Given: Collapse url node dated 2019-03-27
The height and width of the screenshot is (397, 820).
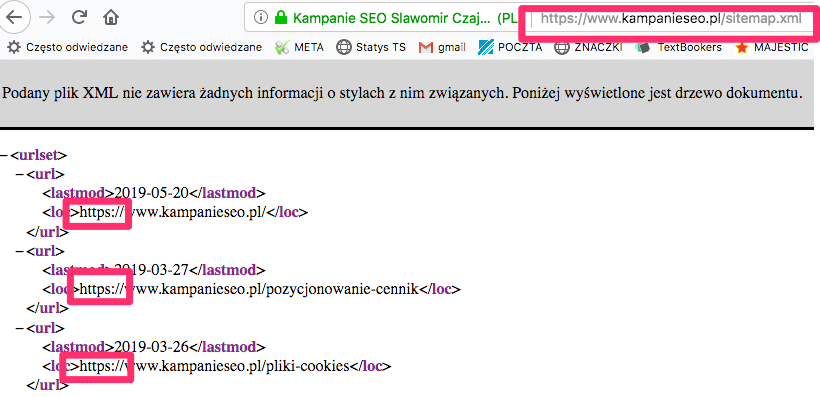Looking at the screenshot, I should (20, 251).
